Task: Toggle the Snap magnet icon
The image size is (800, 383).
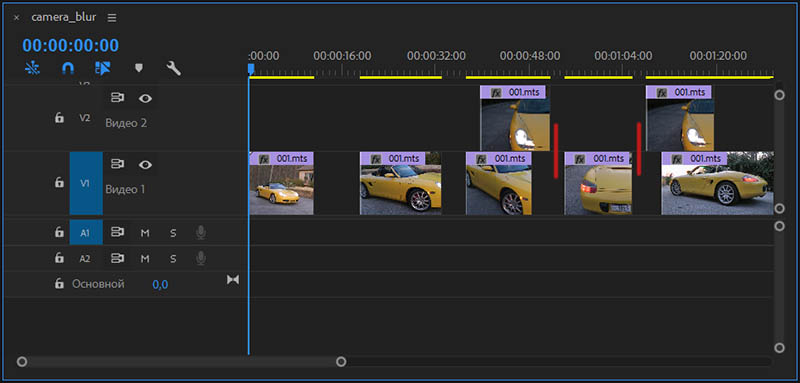Action: [67, 68]
